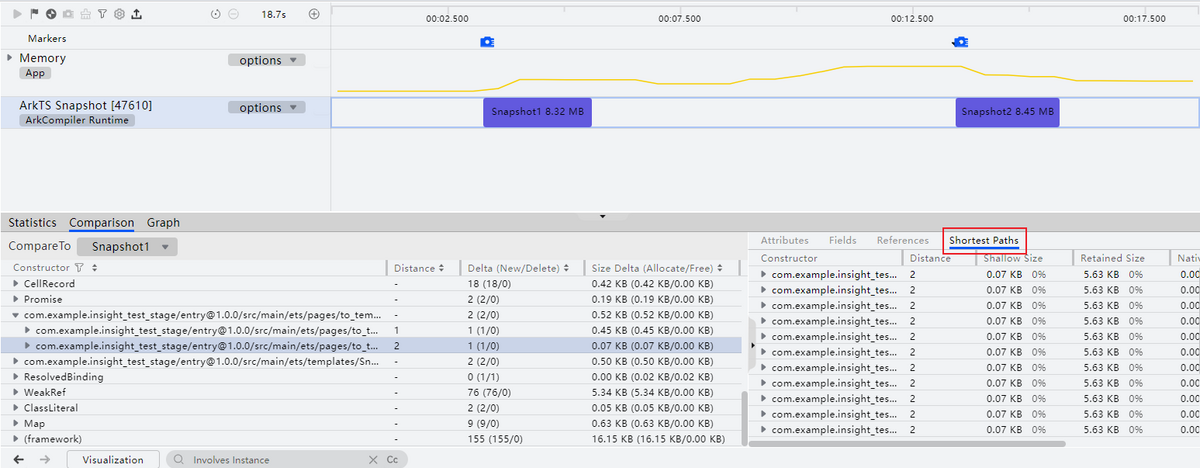
Task: Click the back arrow navigation icon
Action: point(18,459)
